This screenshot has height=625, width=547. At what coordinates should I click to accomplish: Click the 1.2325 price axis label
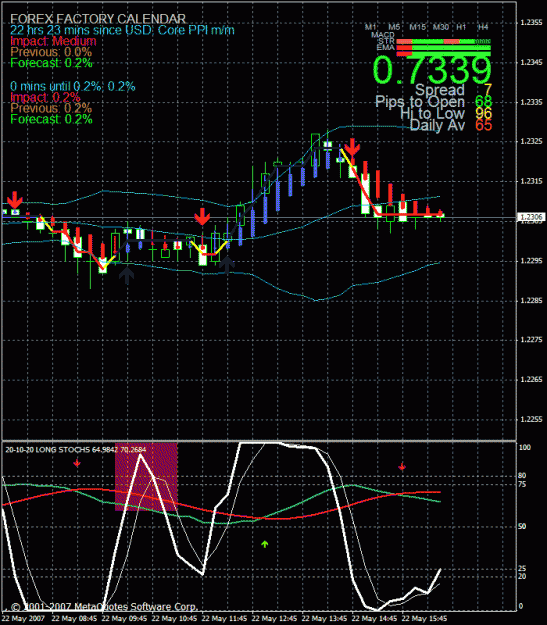coord(531,142)
